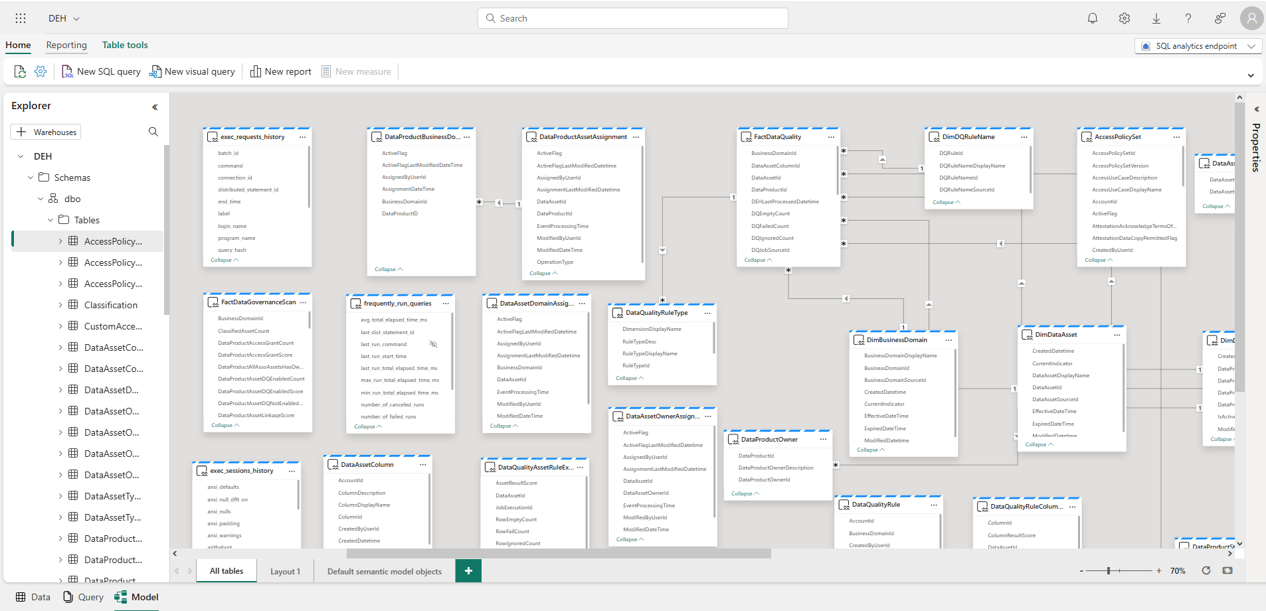Image resolution: width=1266 pixels, height=611 pixels.
Task: Open more options on frequently_run_queries table
Action: click(x=446, y=303)
